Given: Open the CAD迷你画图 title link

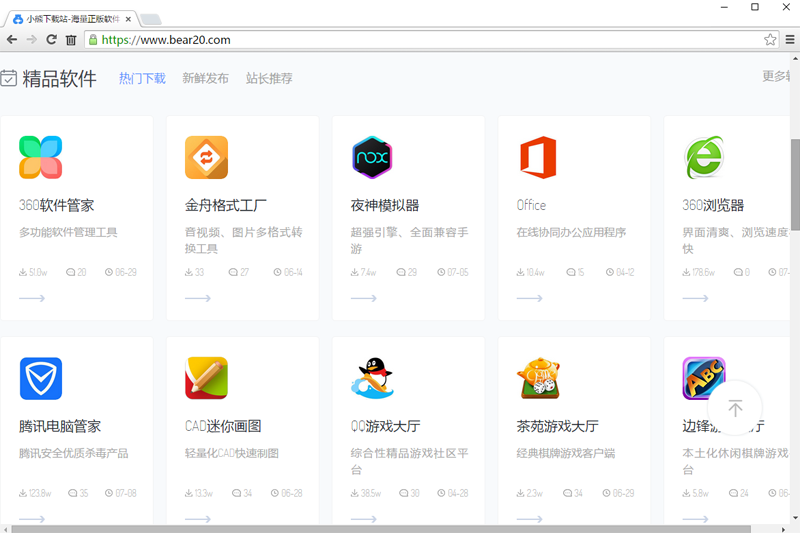Looking at the screenshot, I should (223, 426).
